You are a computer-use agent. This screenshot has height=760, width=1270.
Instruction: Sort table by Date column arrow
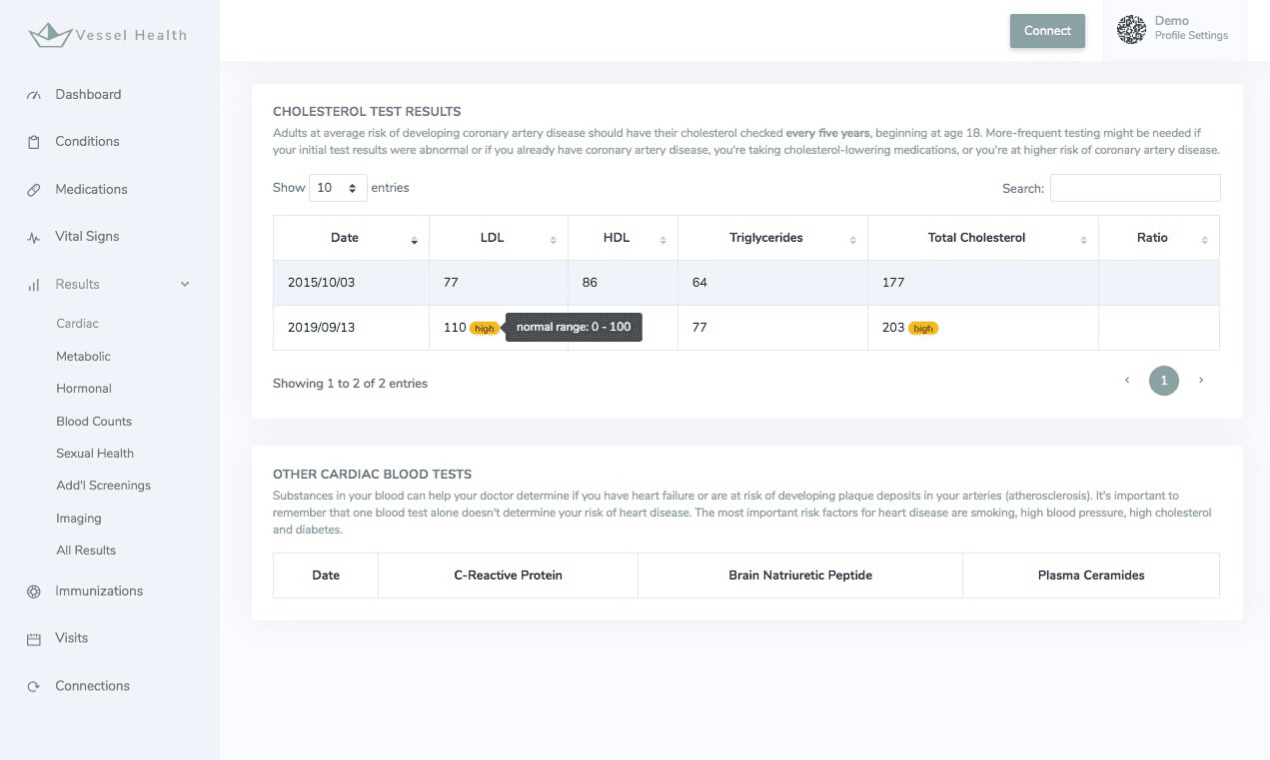(x=414, y=241)
